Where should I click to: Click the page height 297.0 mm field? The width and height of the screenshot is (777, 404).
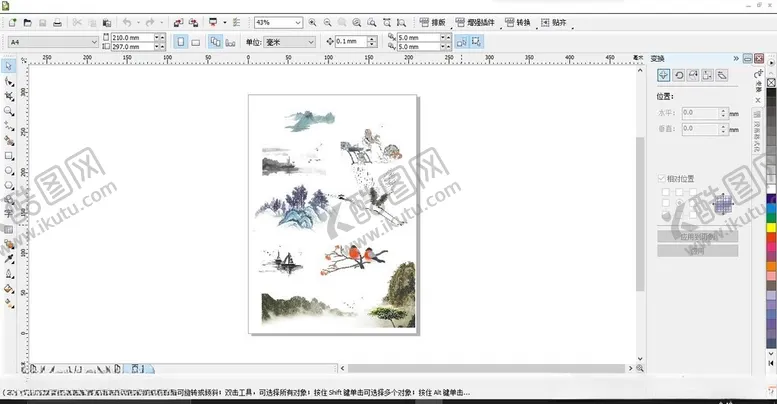[x=132, y=47]
